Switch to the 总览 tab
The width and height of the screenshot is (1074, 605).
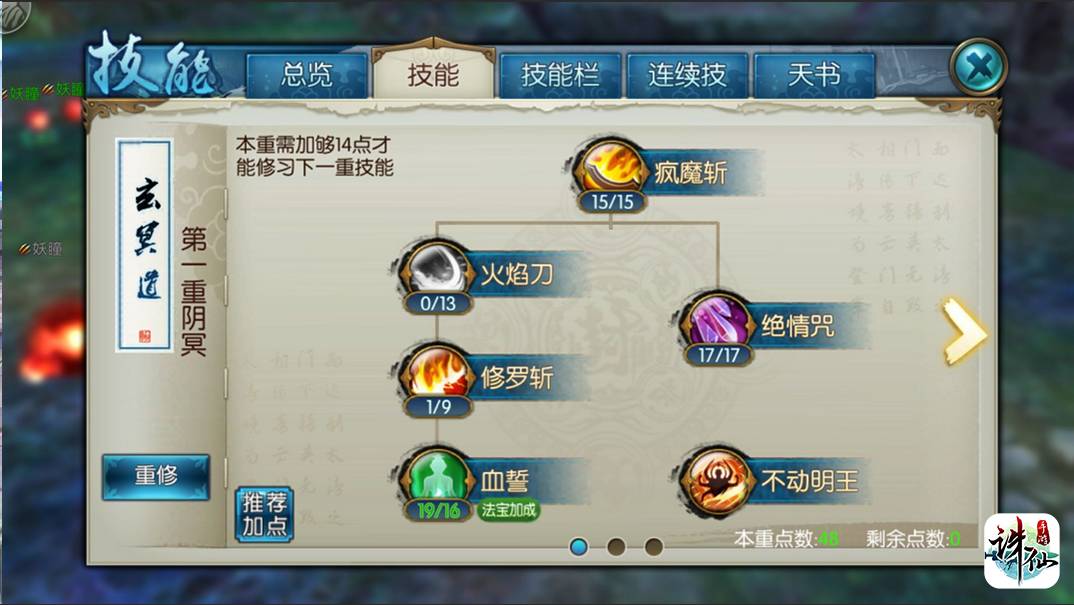coord(307,75)
